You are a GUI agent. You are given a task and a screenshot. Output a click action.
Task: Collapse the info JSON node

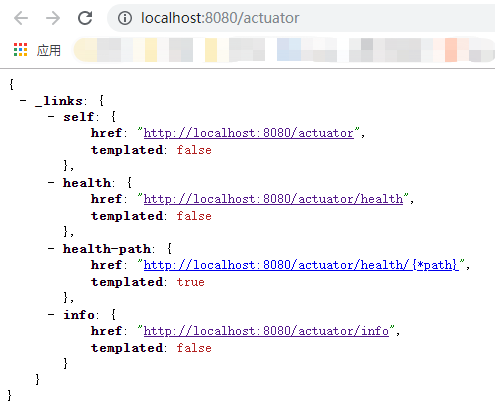51,314
